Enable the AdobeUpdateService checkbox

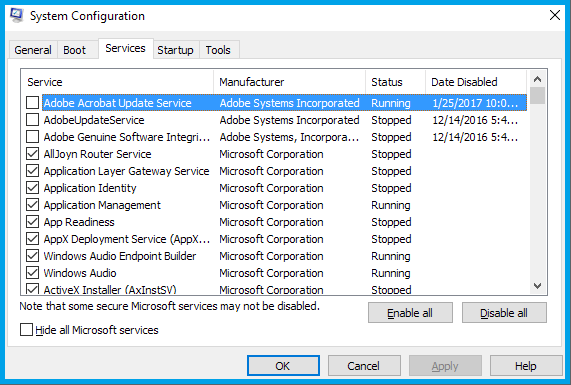tap(32, 120)
